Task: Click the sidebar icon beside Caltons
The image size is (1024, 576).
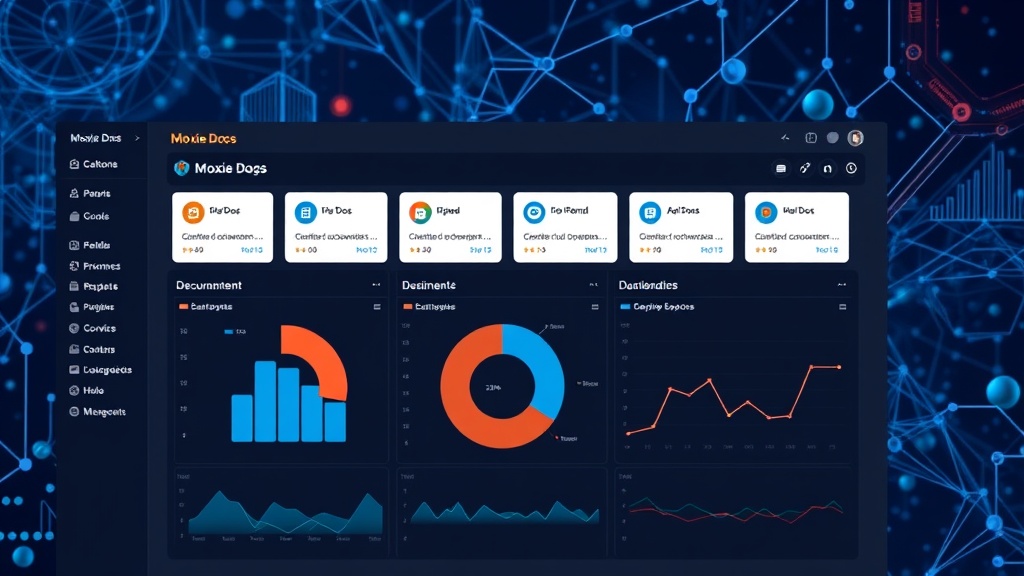Action: (74, 165)
